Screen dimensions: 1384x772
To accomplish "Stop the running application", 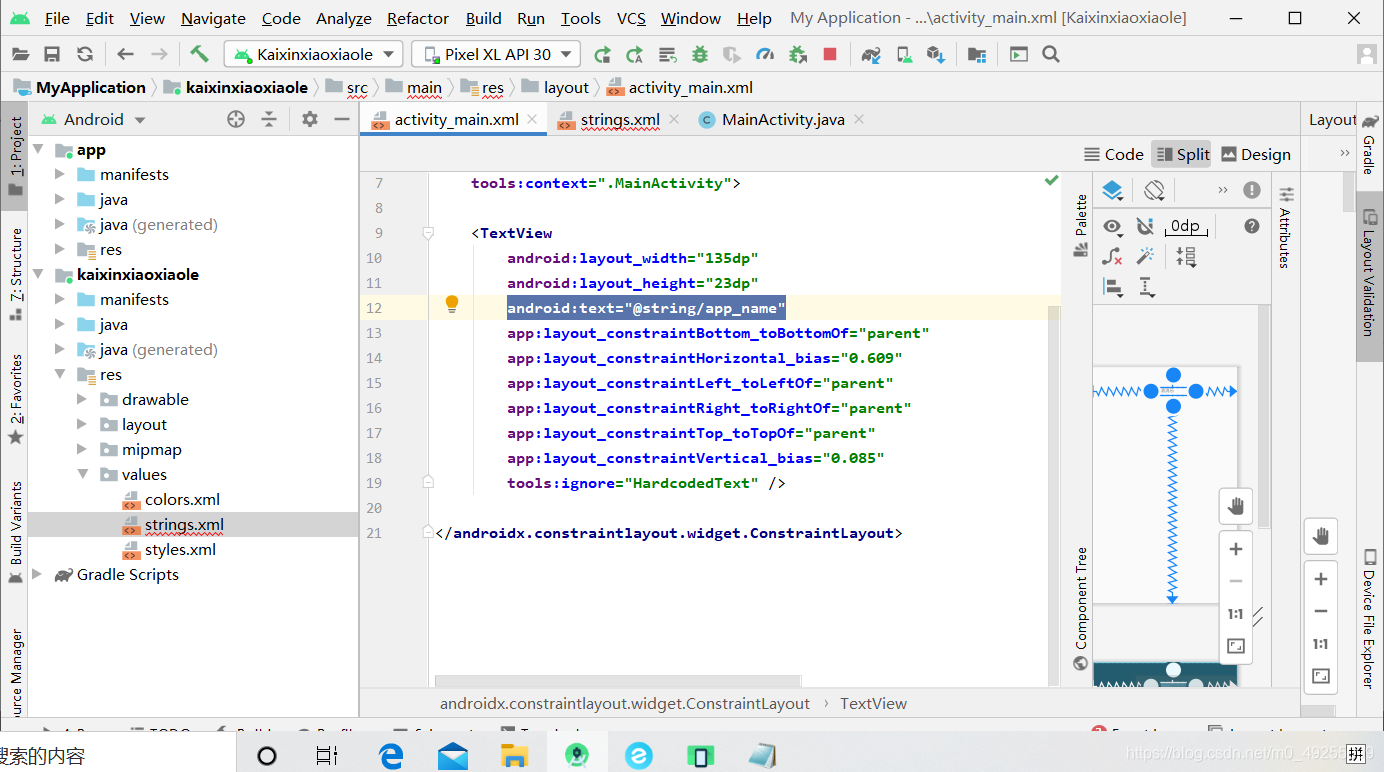I will (830, 54).
